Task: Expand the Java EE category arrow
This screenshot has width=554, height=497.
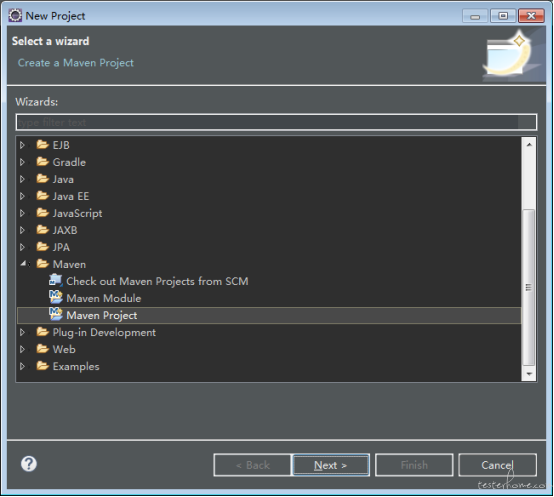Action: (x=22, y=196)
